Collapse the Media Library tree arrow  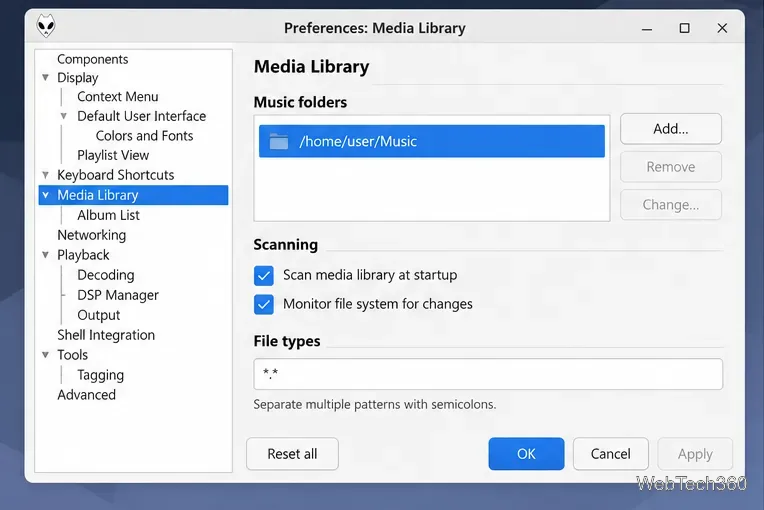tap(45, 195)
